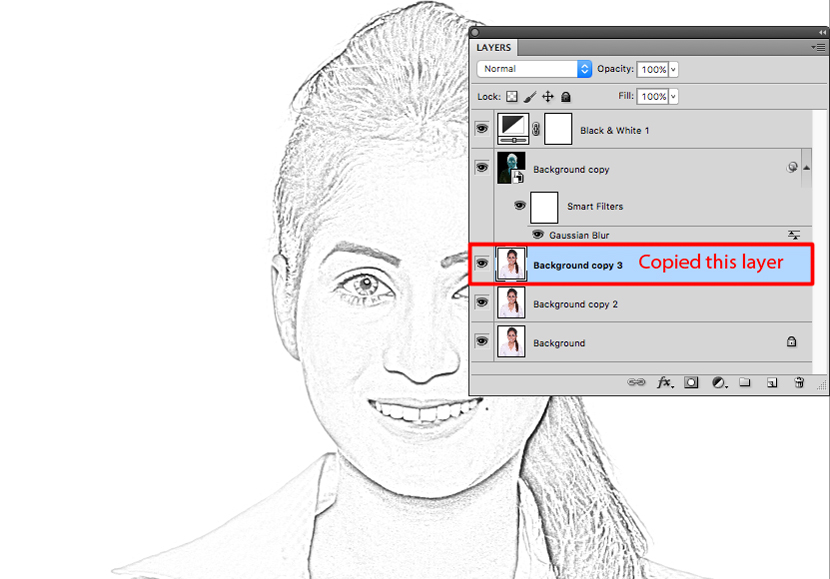Hide the Black & White 1 layer
The width and height of the screenshot is (830, 579).
(482, 129)
